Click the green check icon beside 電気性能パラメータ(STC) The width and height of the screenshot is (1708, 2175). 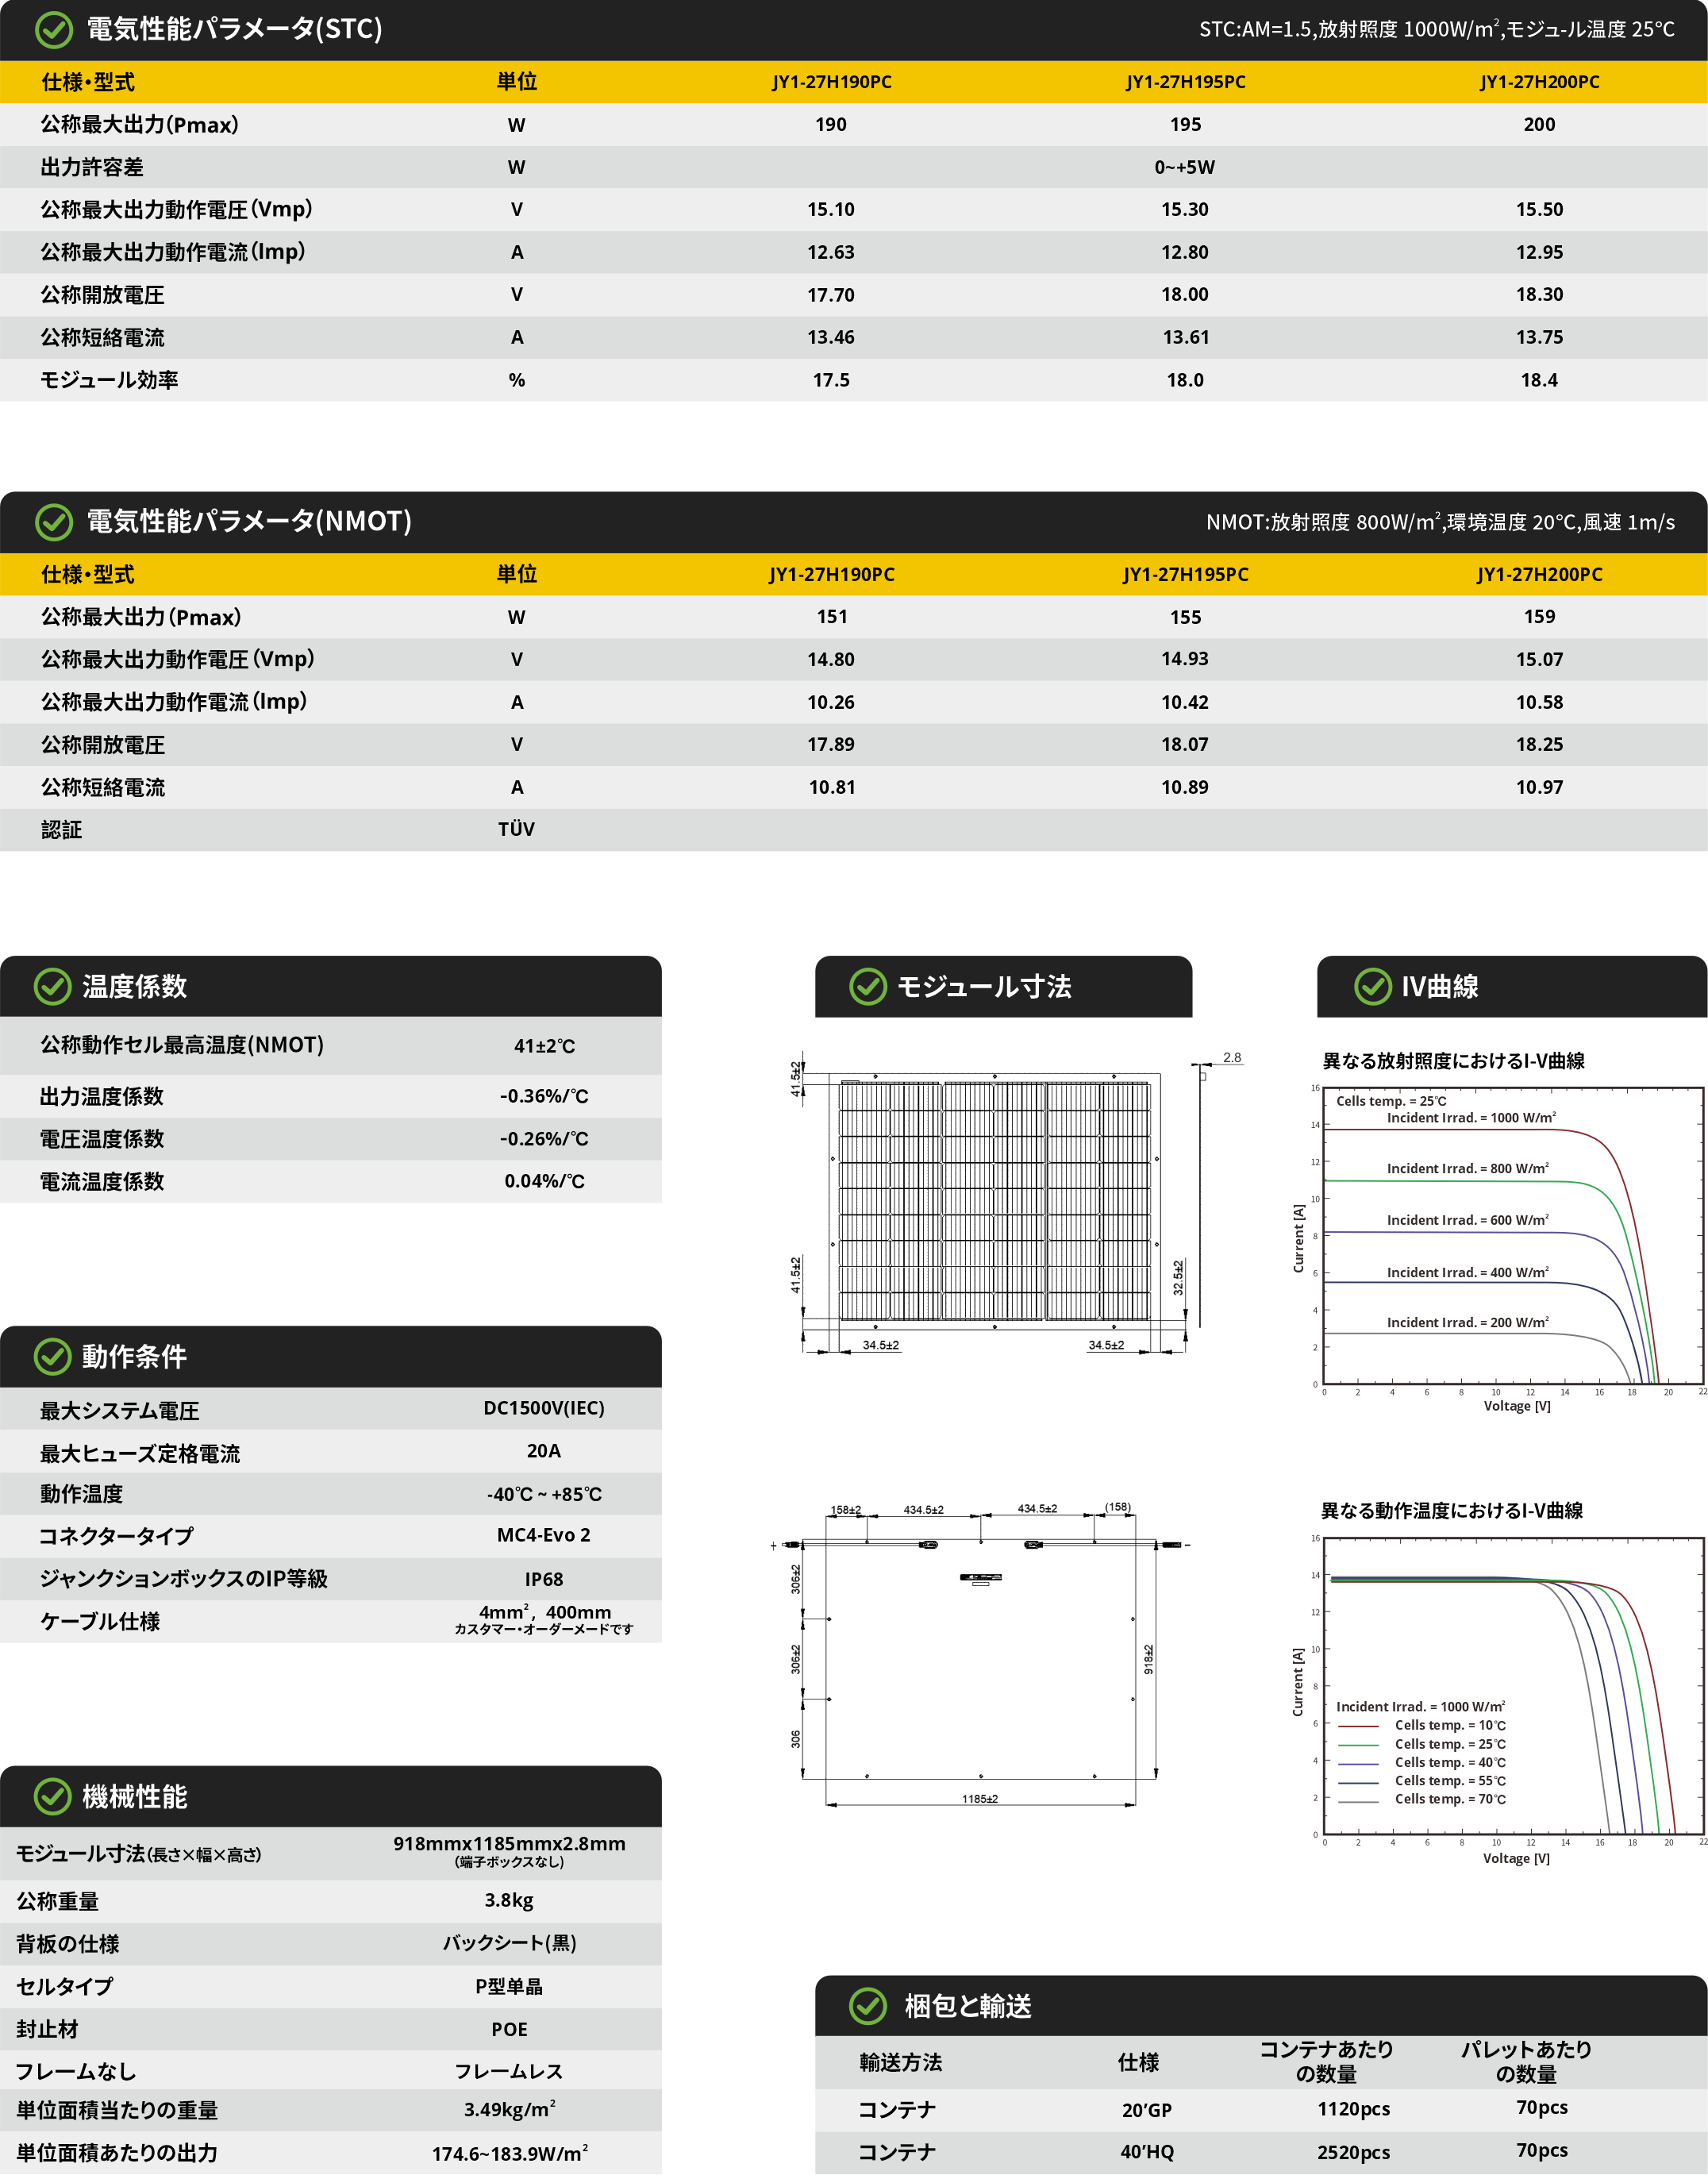(54, 30)
